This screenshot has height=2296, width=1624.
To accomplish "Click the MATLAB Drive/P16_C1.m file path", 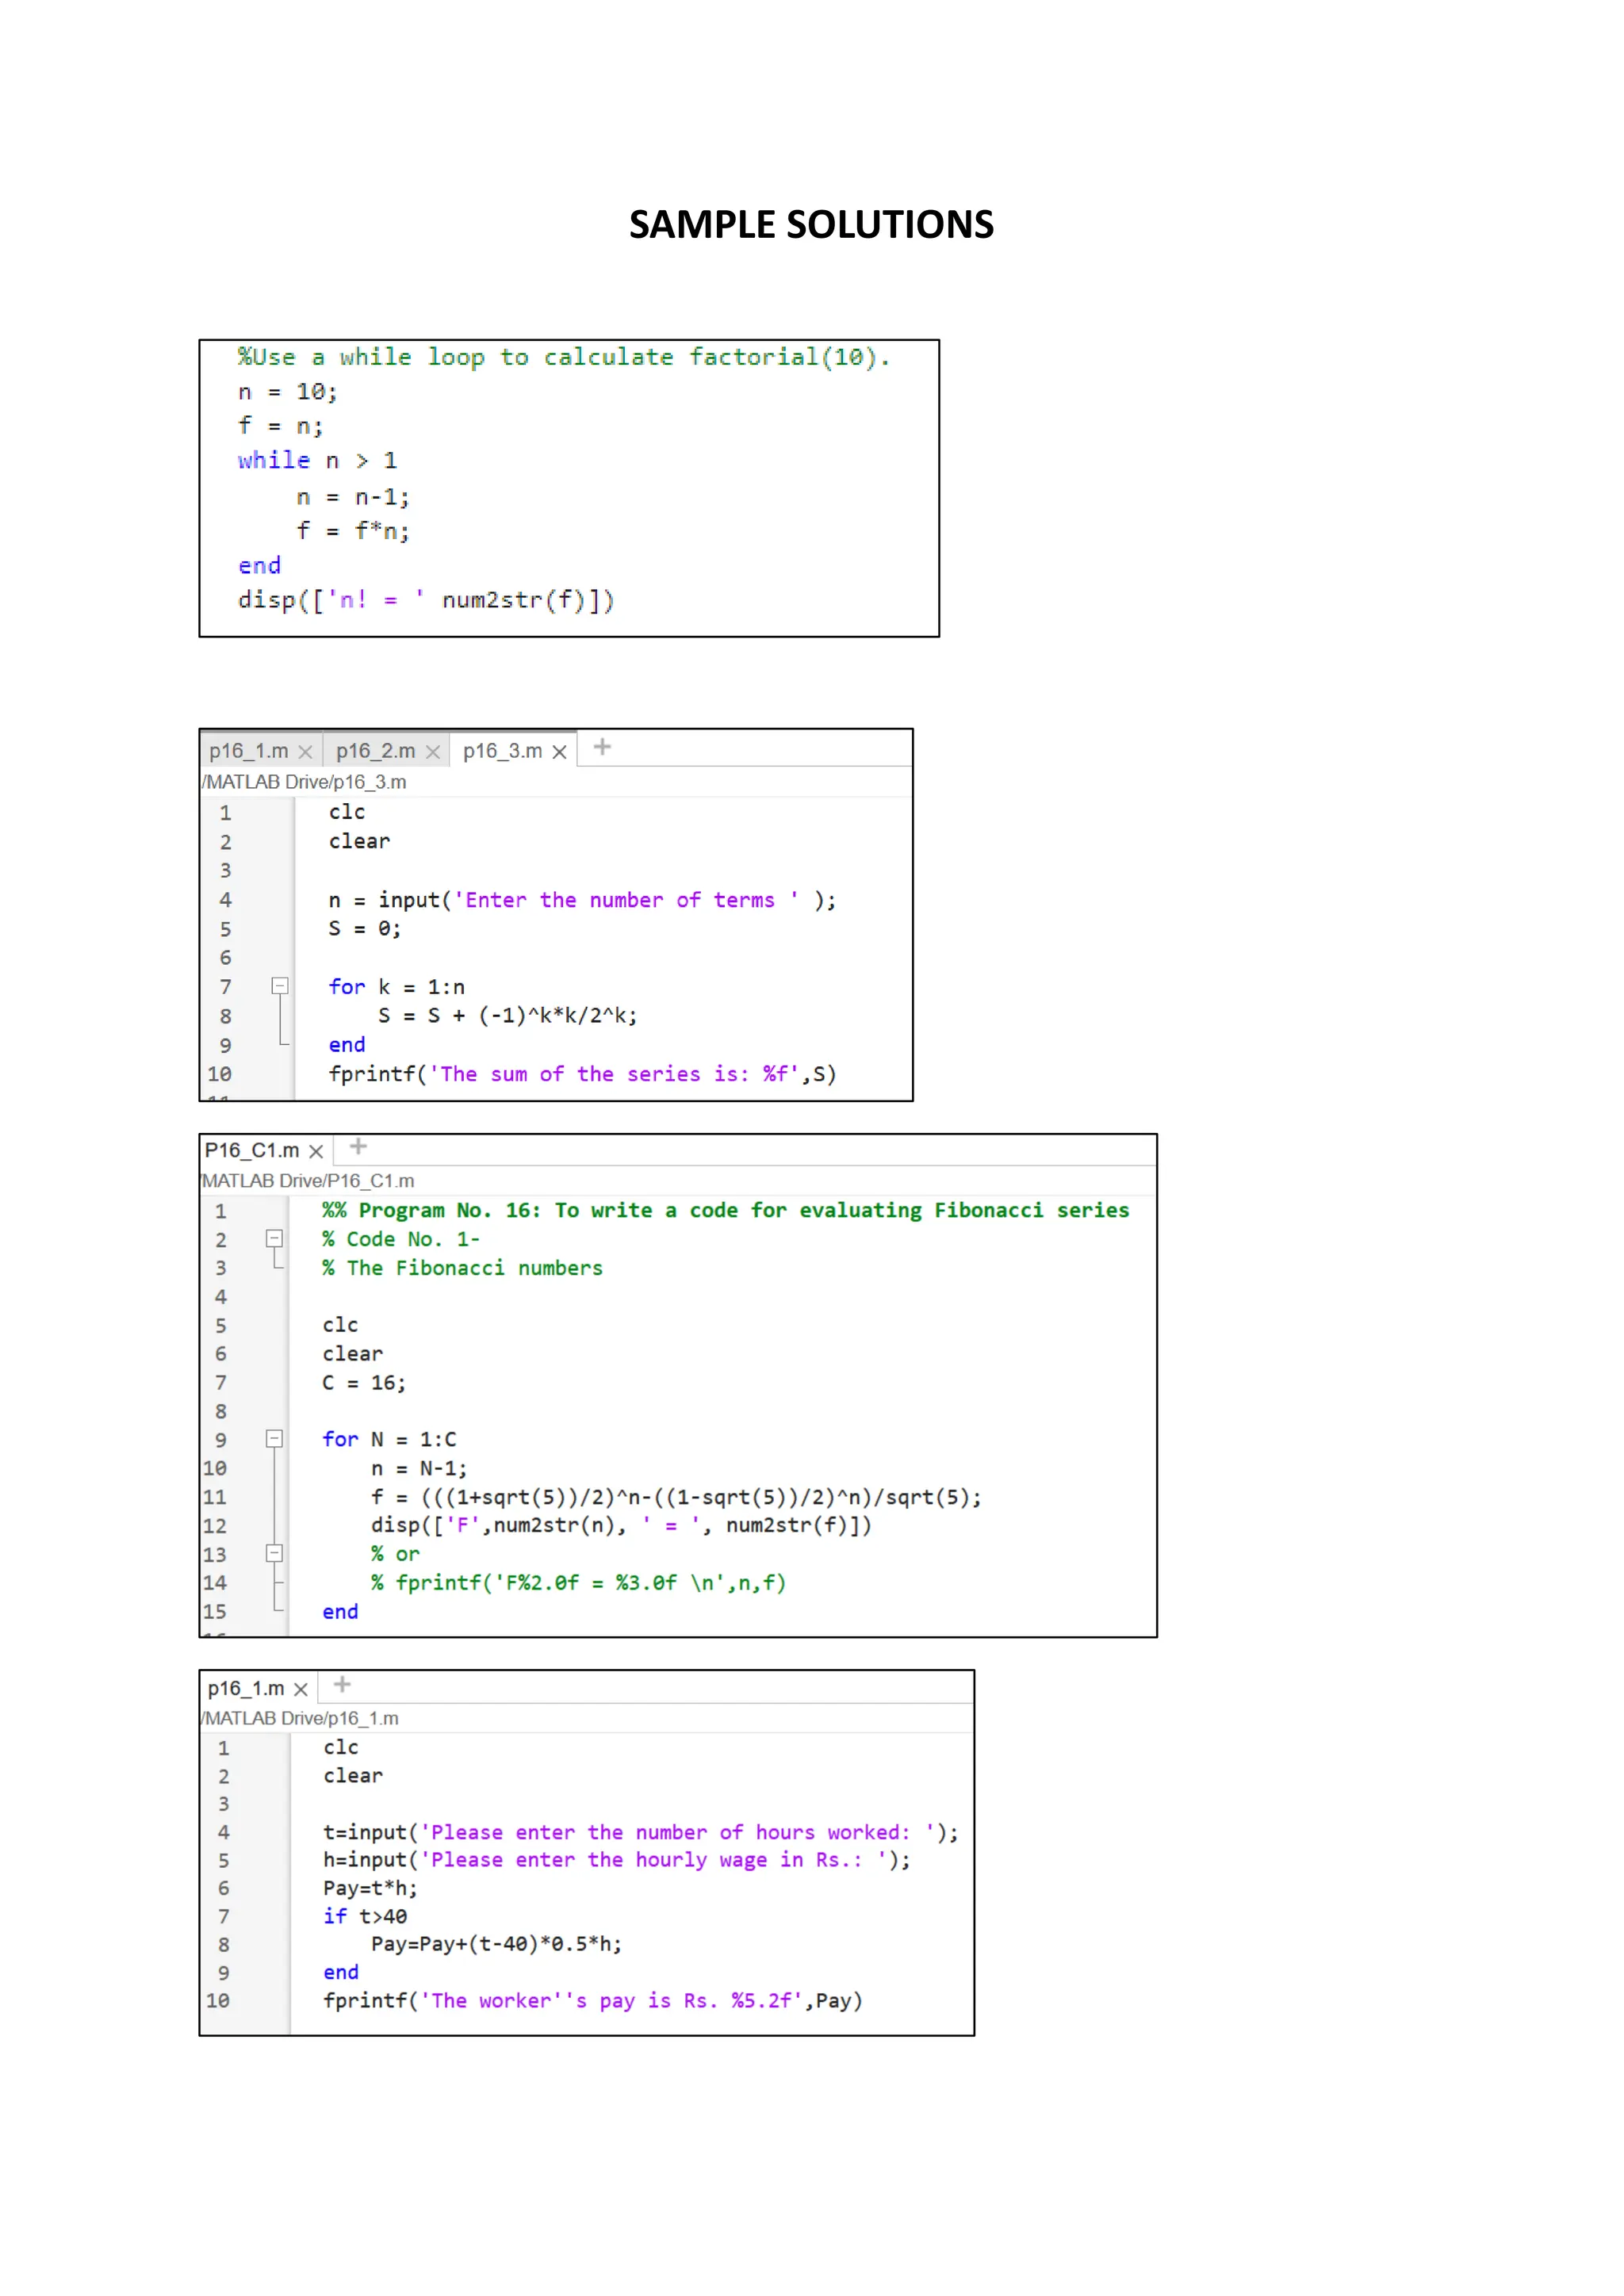I will pos(308,1181).
